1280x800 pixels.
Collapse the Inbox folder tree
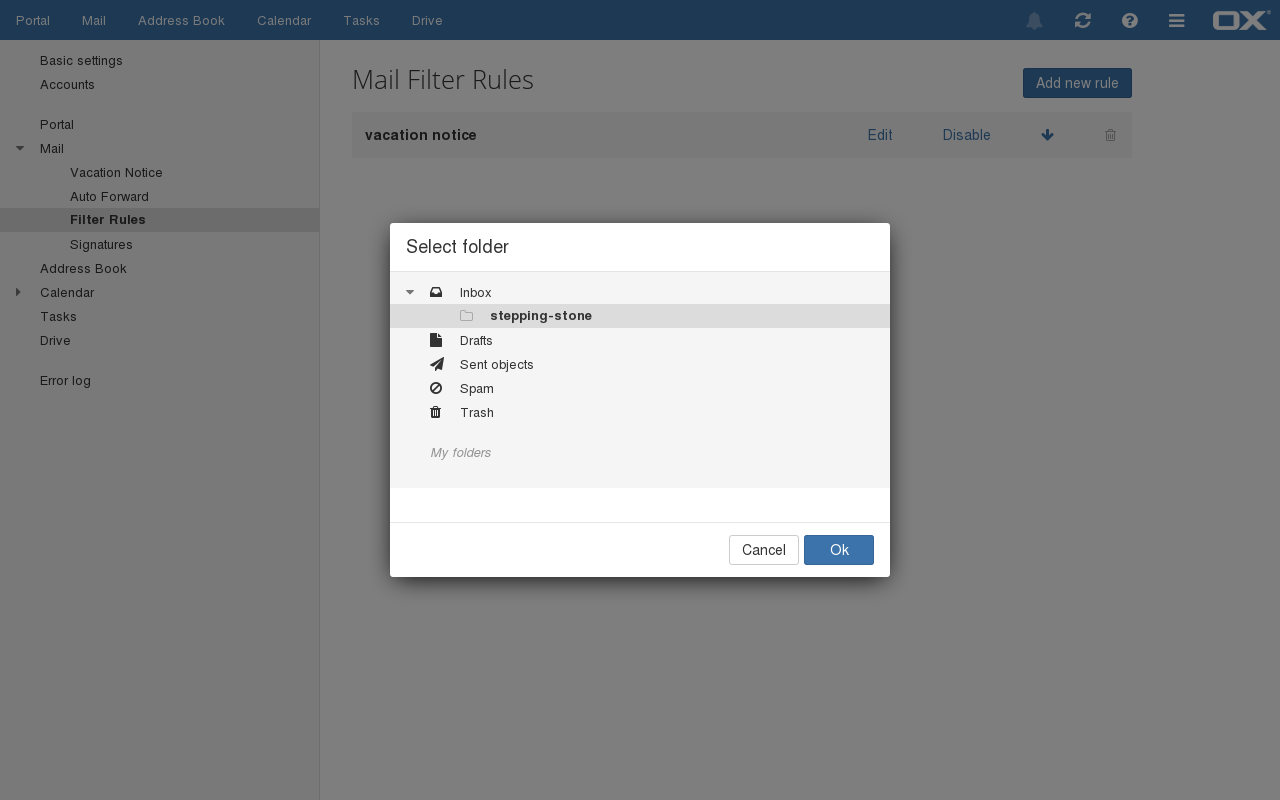(x=410, y=292)
